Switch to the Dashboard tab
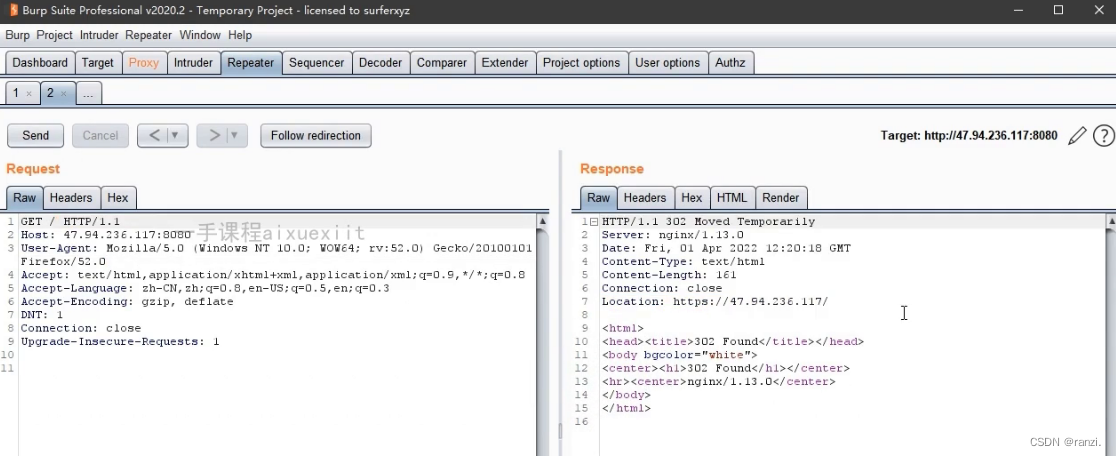The height and width of the screenshot is (456, 1116). tap(40, 63)
